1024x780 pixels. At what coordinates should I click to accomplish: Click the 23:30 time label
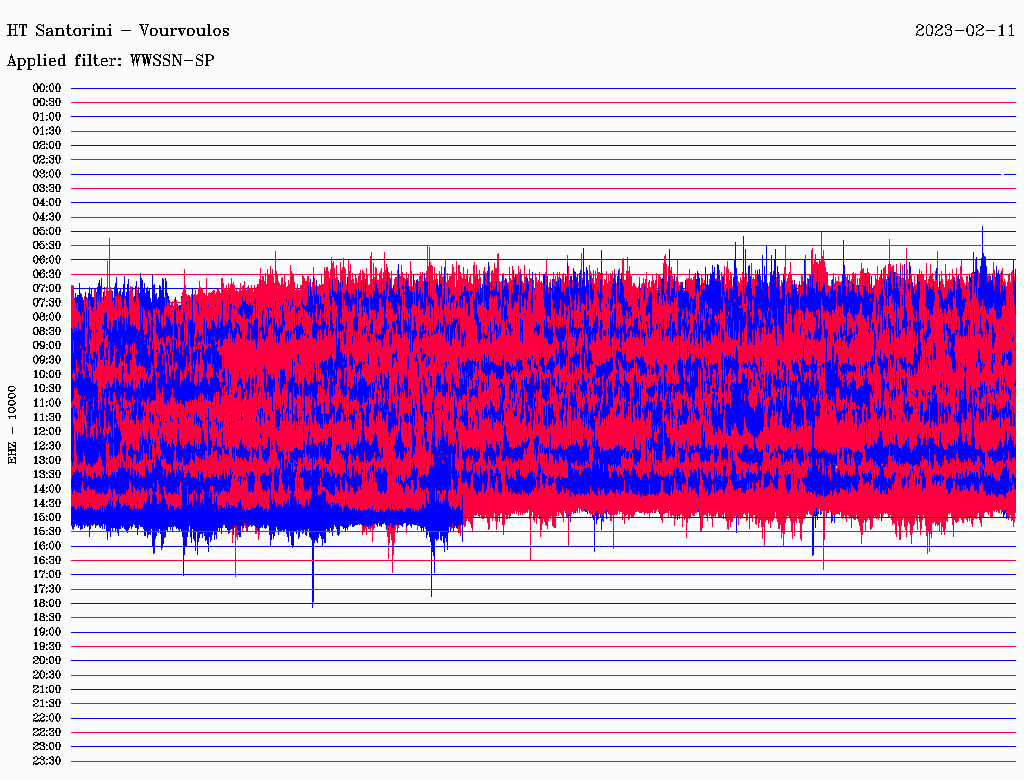click(47, 761)
